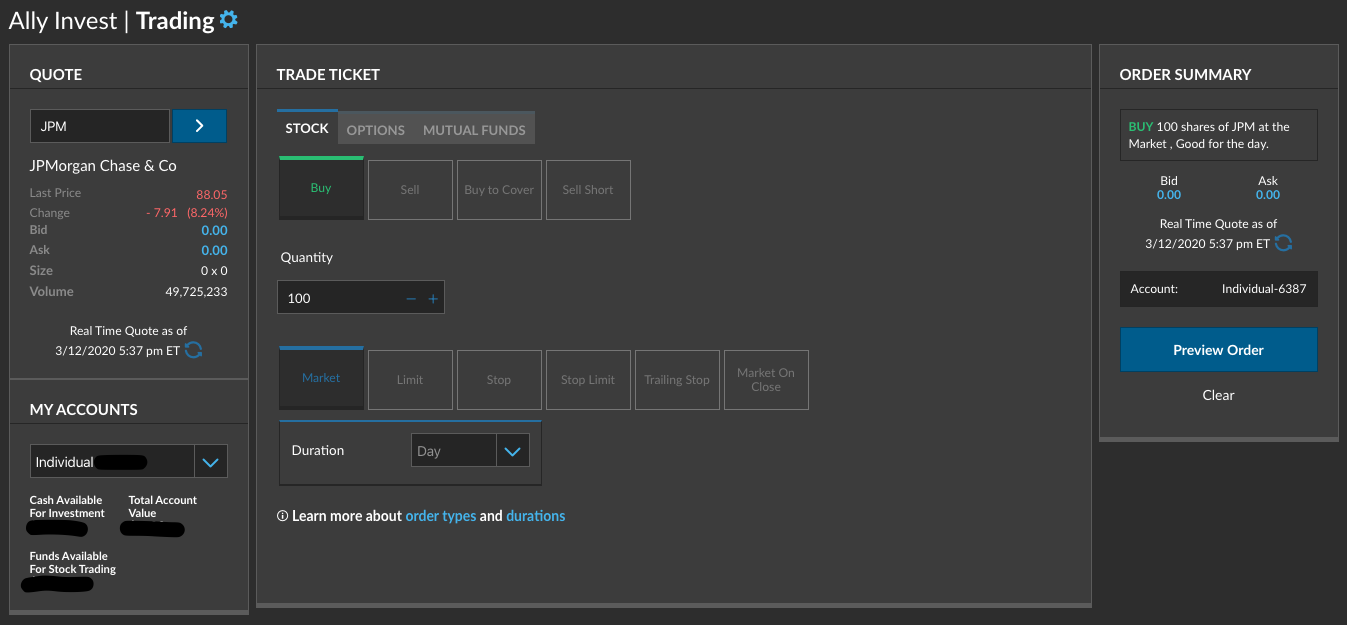The height and width of the screenshot is (625, 1347).
Task: Click Ask value in Order Summary
Action: [x=1268, y=195]
